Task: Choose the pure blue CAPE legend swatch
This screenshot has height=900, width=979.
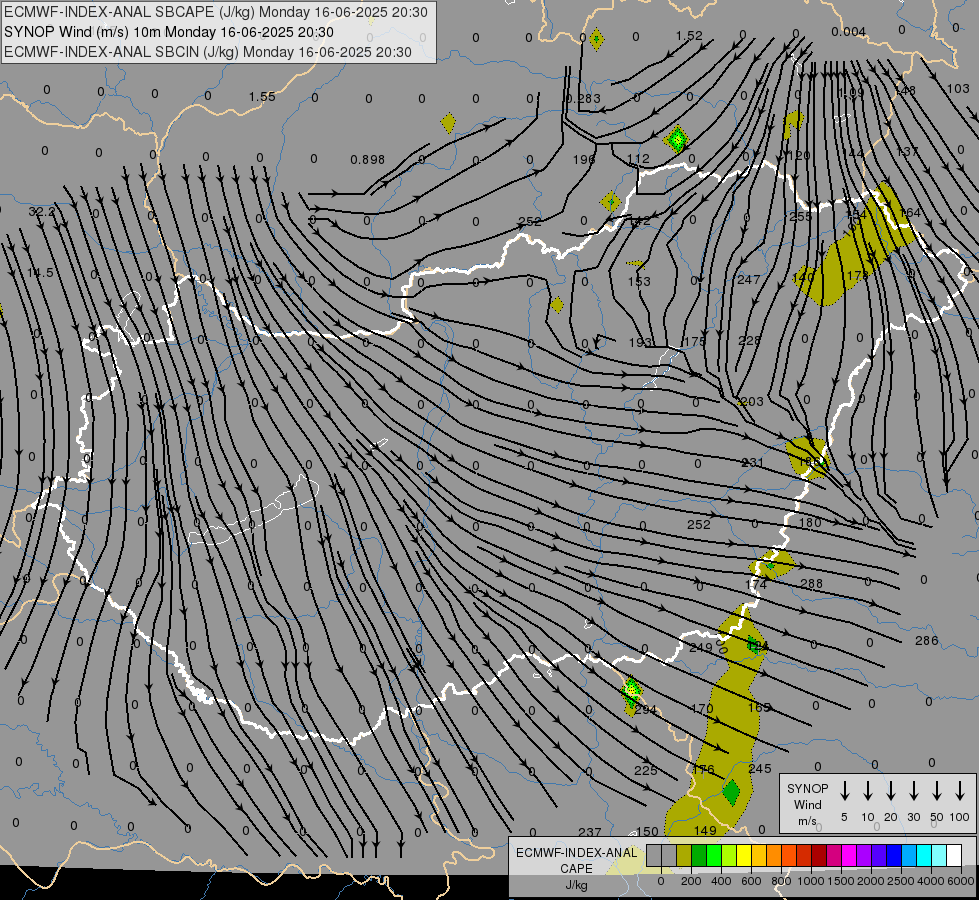Action: tap(893, 856)
